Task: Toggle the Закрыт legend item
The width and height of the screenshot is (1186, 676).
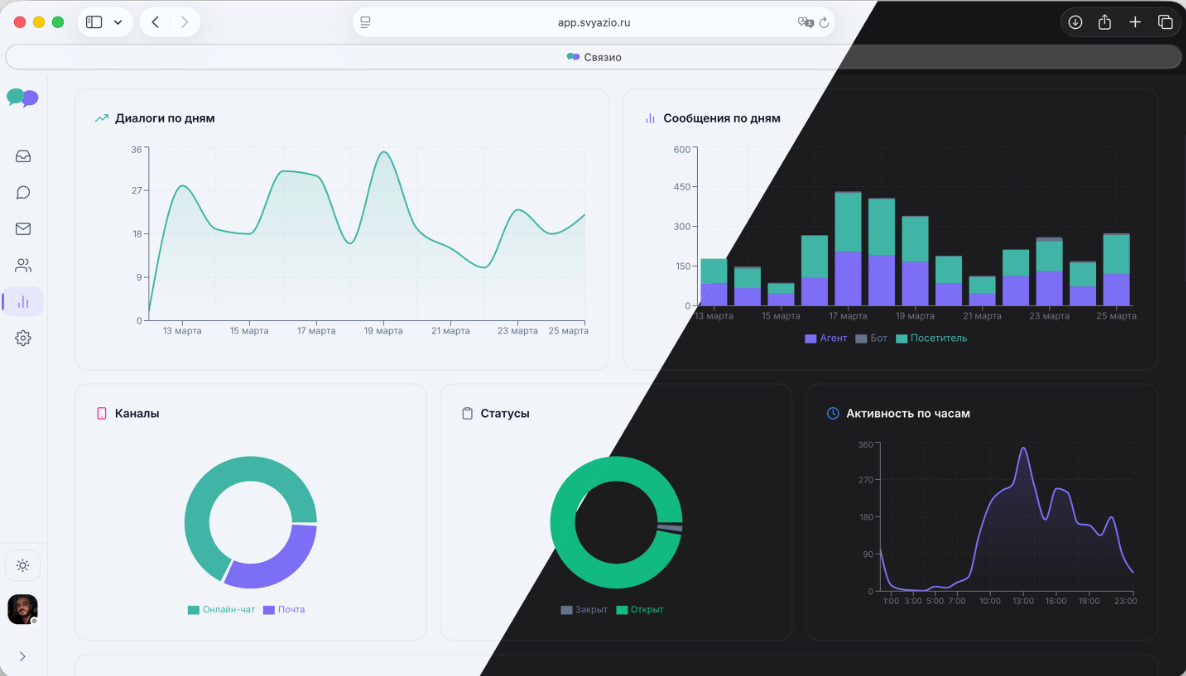Action: pos(584,609)
